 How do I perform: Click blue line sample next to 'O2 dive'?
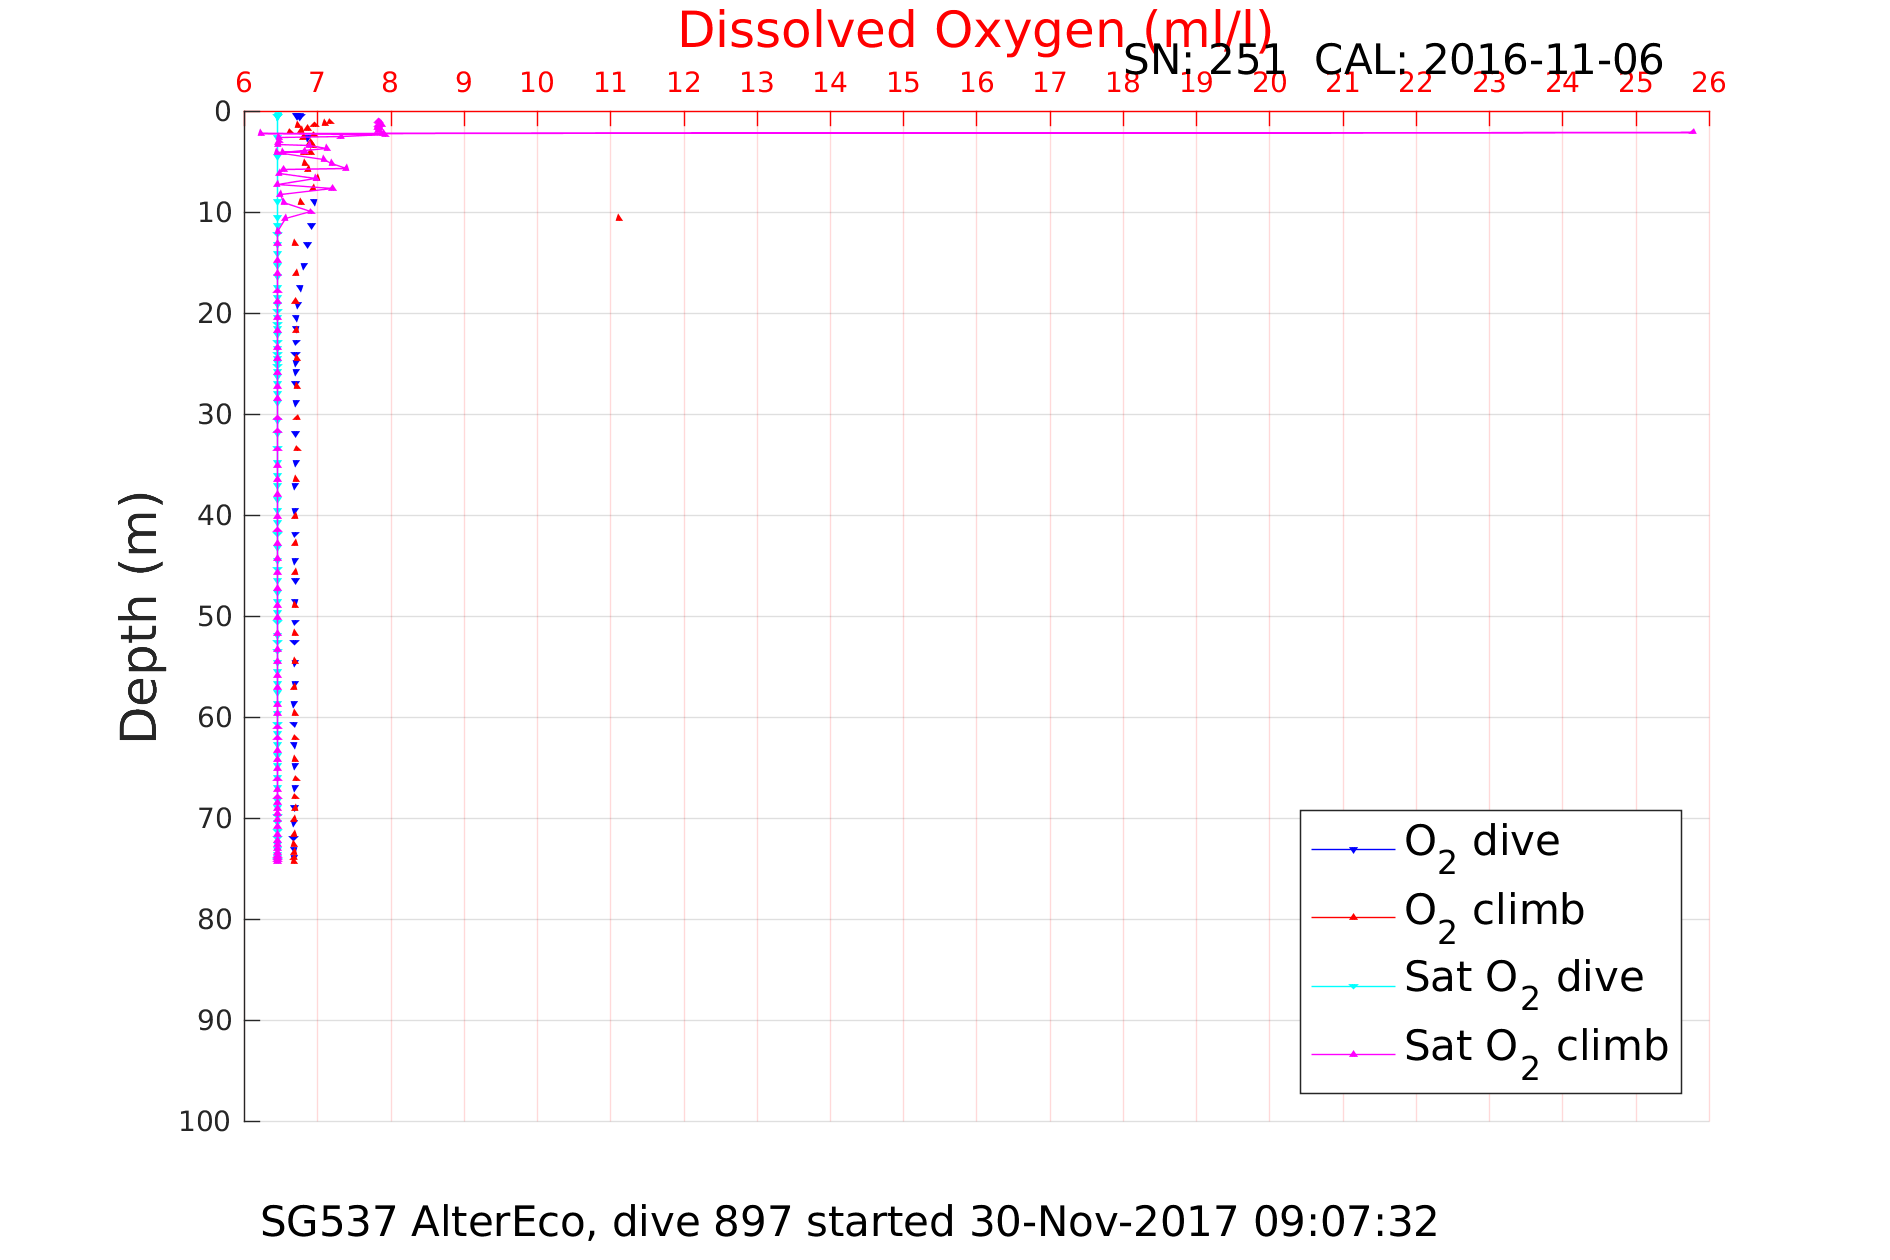(x=1353, y=850)
